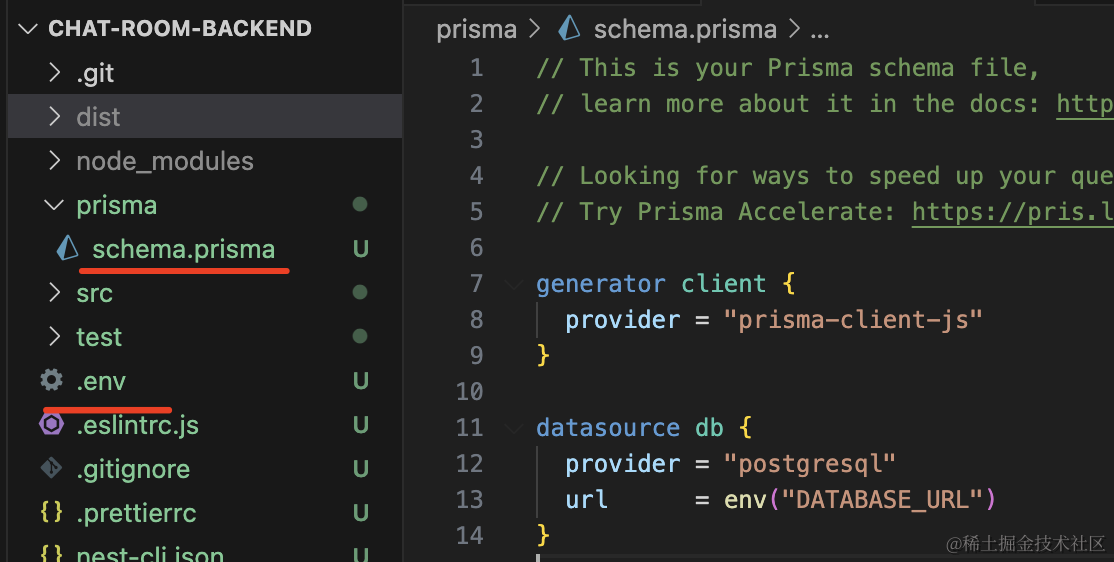Click the gear icon next to .env
Image resolution: width=1114 pixels, height=562 pixels.
tap(51, 381)
